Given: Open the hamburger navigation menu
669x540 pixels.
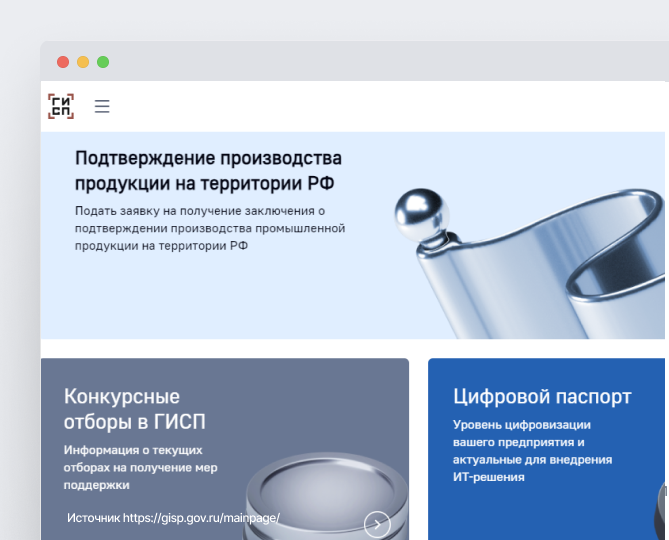Looking at the screenshot, I should coord(102,106).
